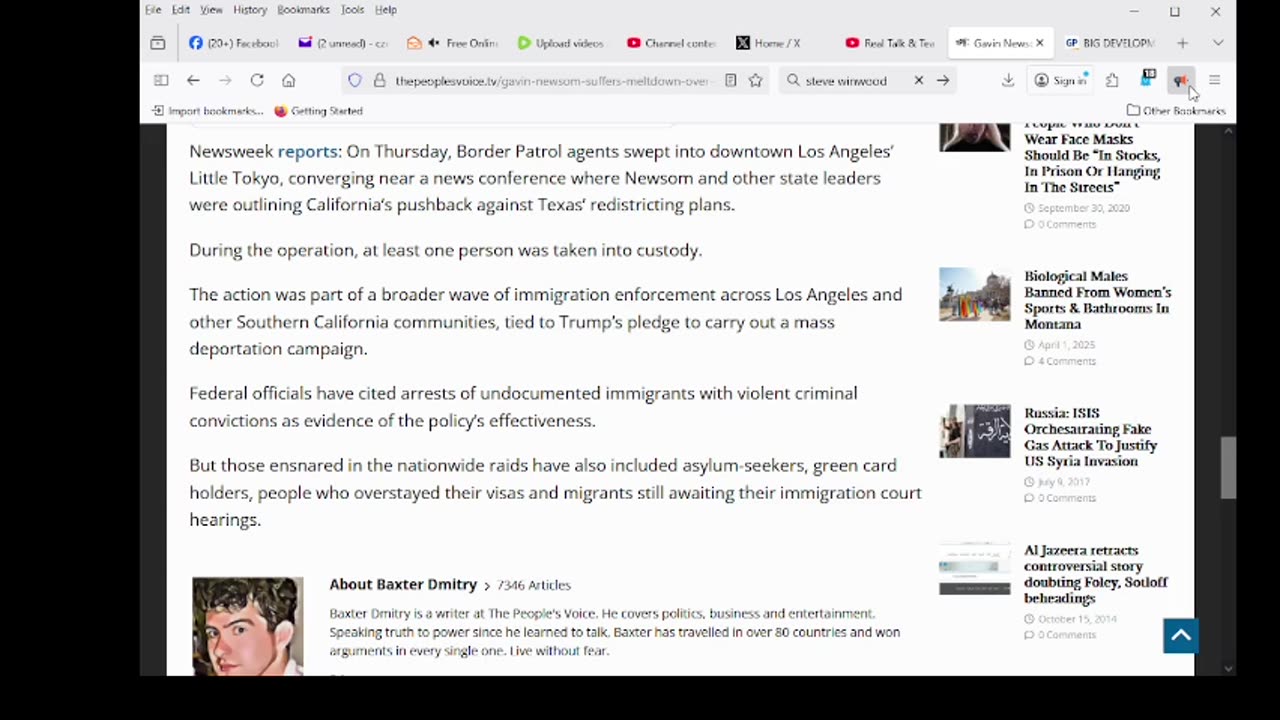The image size is (1280, 720).
Task: Open the Help menu
Action: tap(386, 10)
